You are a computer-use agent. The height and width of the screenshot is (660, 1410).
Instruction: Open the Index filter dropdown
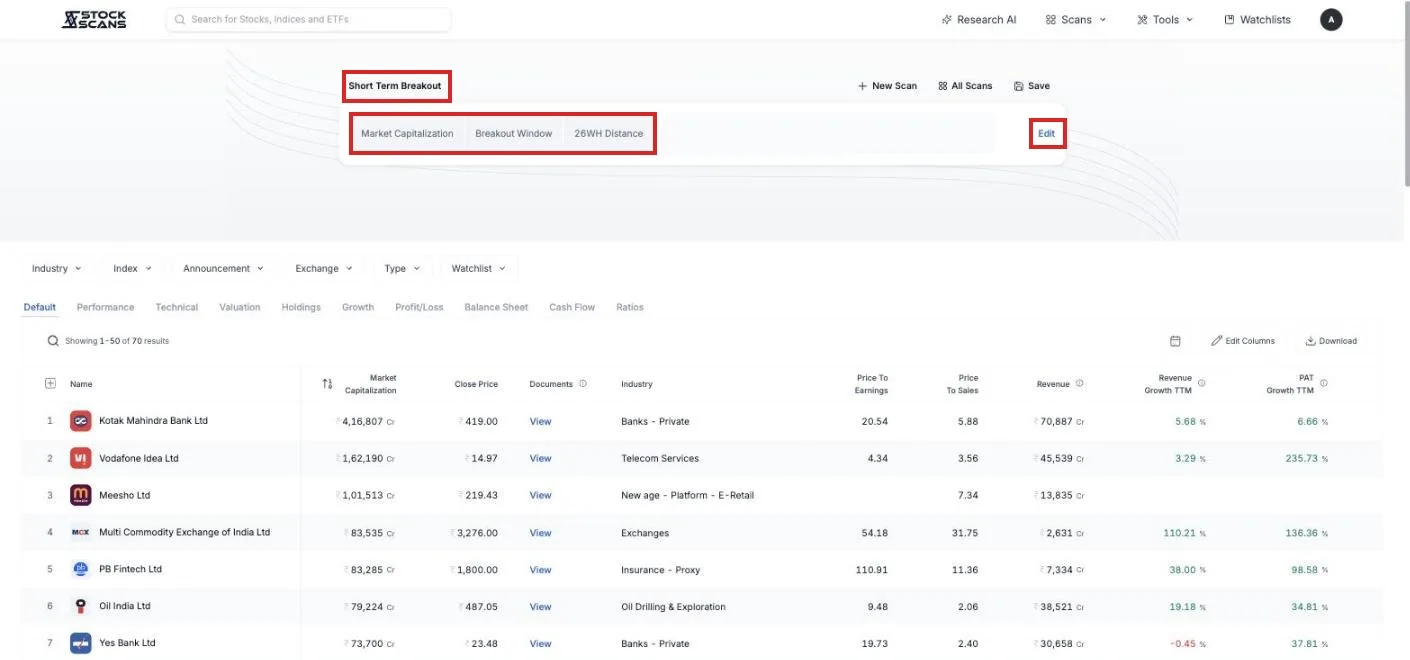tap(132, 268)
